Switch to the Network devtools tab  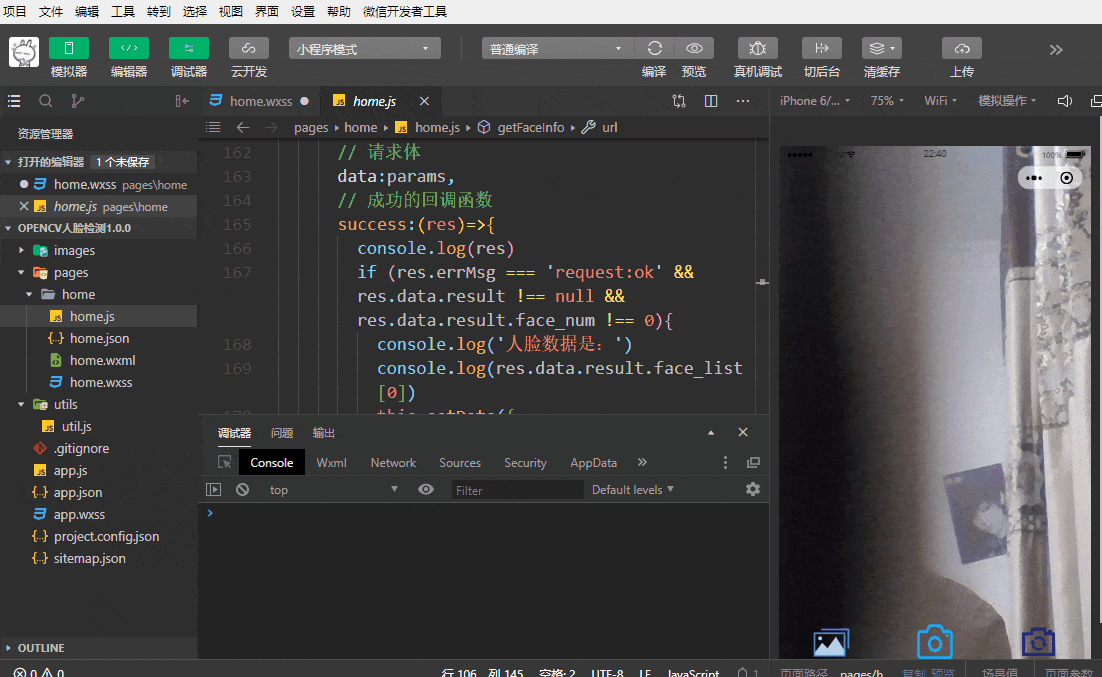pos(393,463)
